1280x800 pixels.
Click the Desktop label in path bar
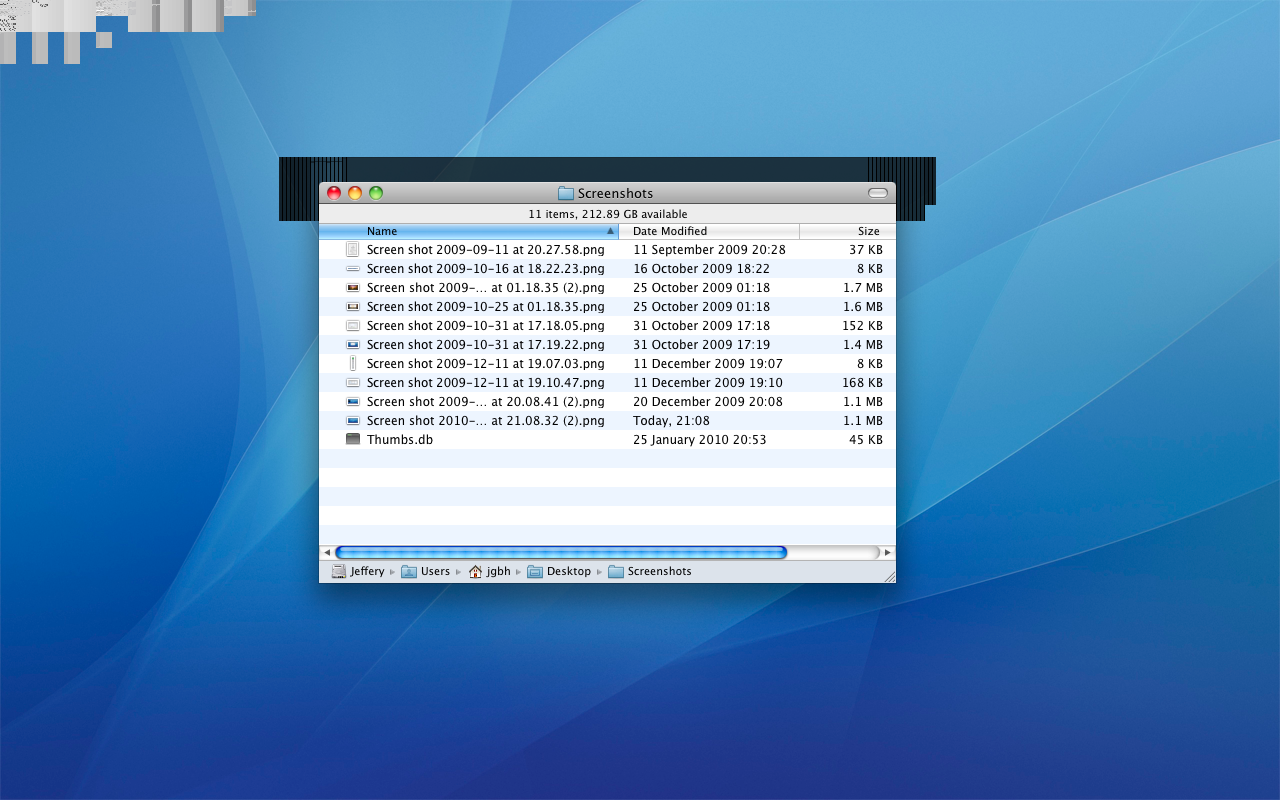pyautogui.click(x=569, y=572)
